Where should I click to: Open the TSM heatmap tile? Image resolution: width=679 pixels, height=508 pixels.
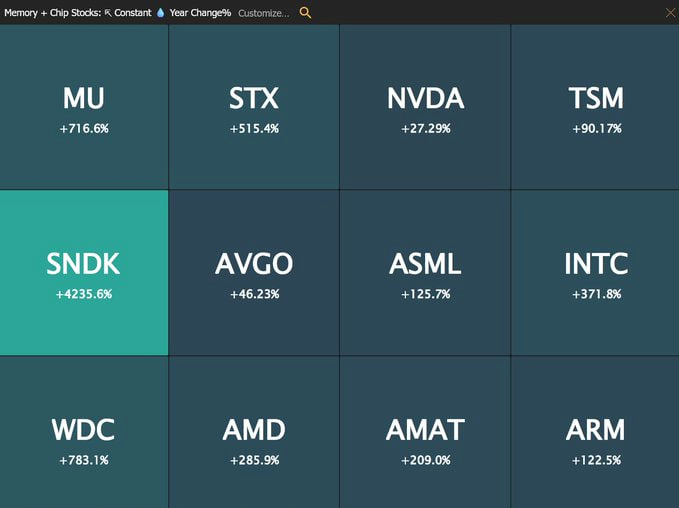pyautogui.click(x=595, y=107)
